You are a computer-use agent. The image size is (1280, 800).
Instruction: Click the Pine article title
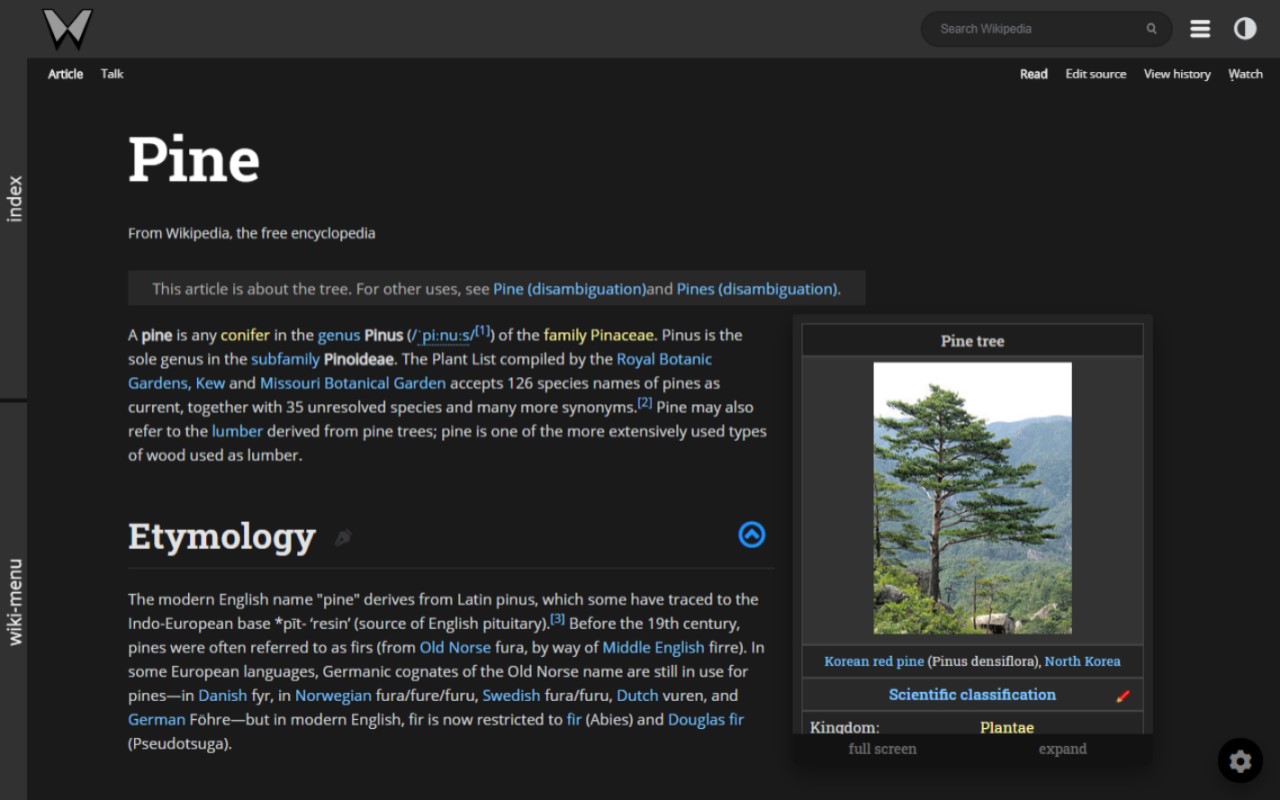click(x=194, y=159)
